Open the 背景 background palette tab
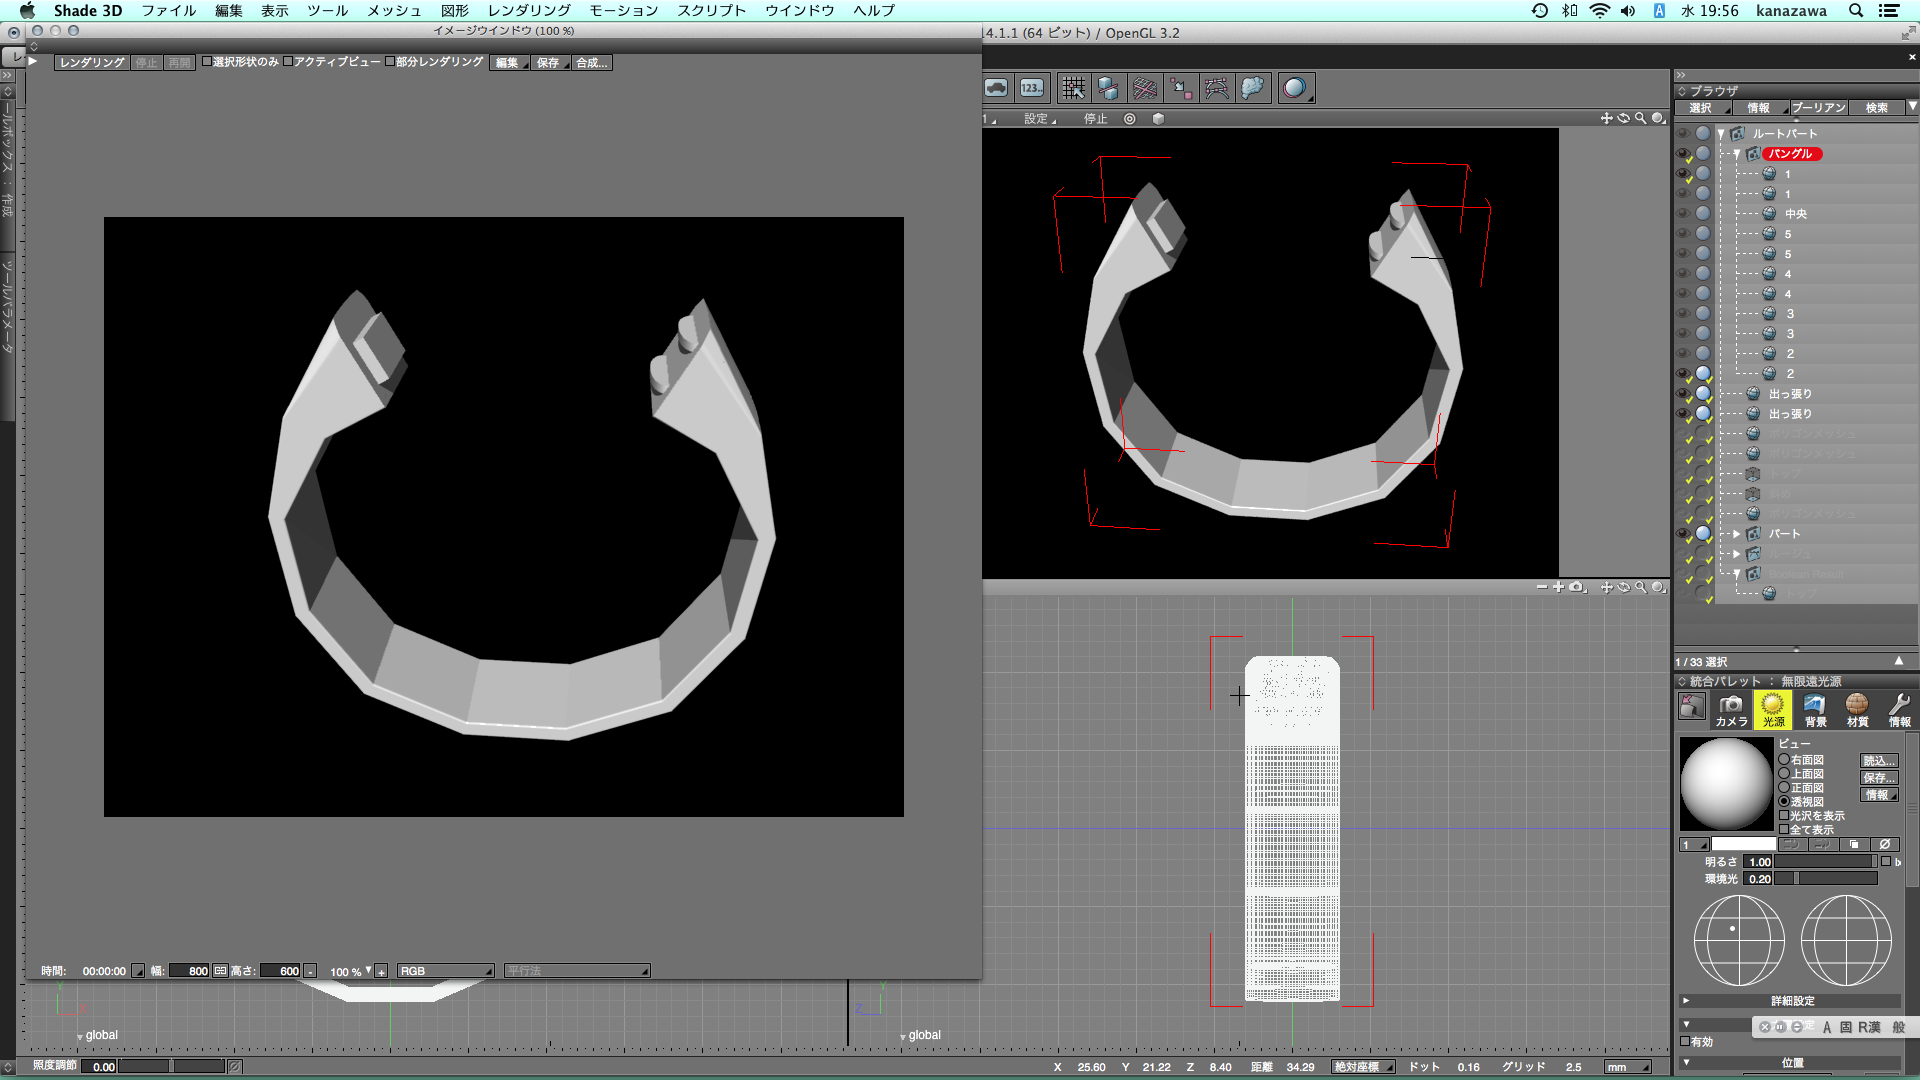The width and height of the screenshot is (1920, 1080). tap(1815, 710)
